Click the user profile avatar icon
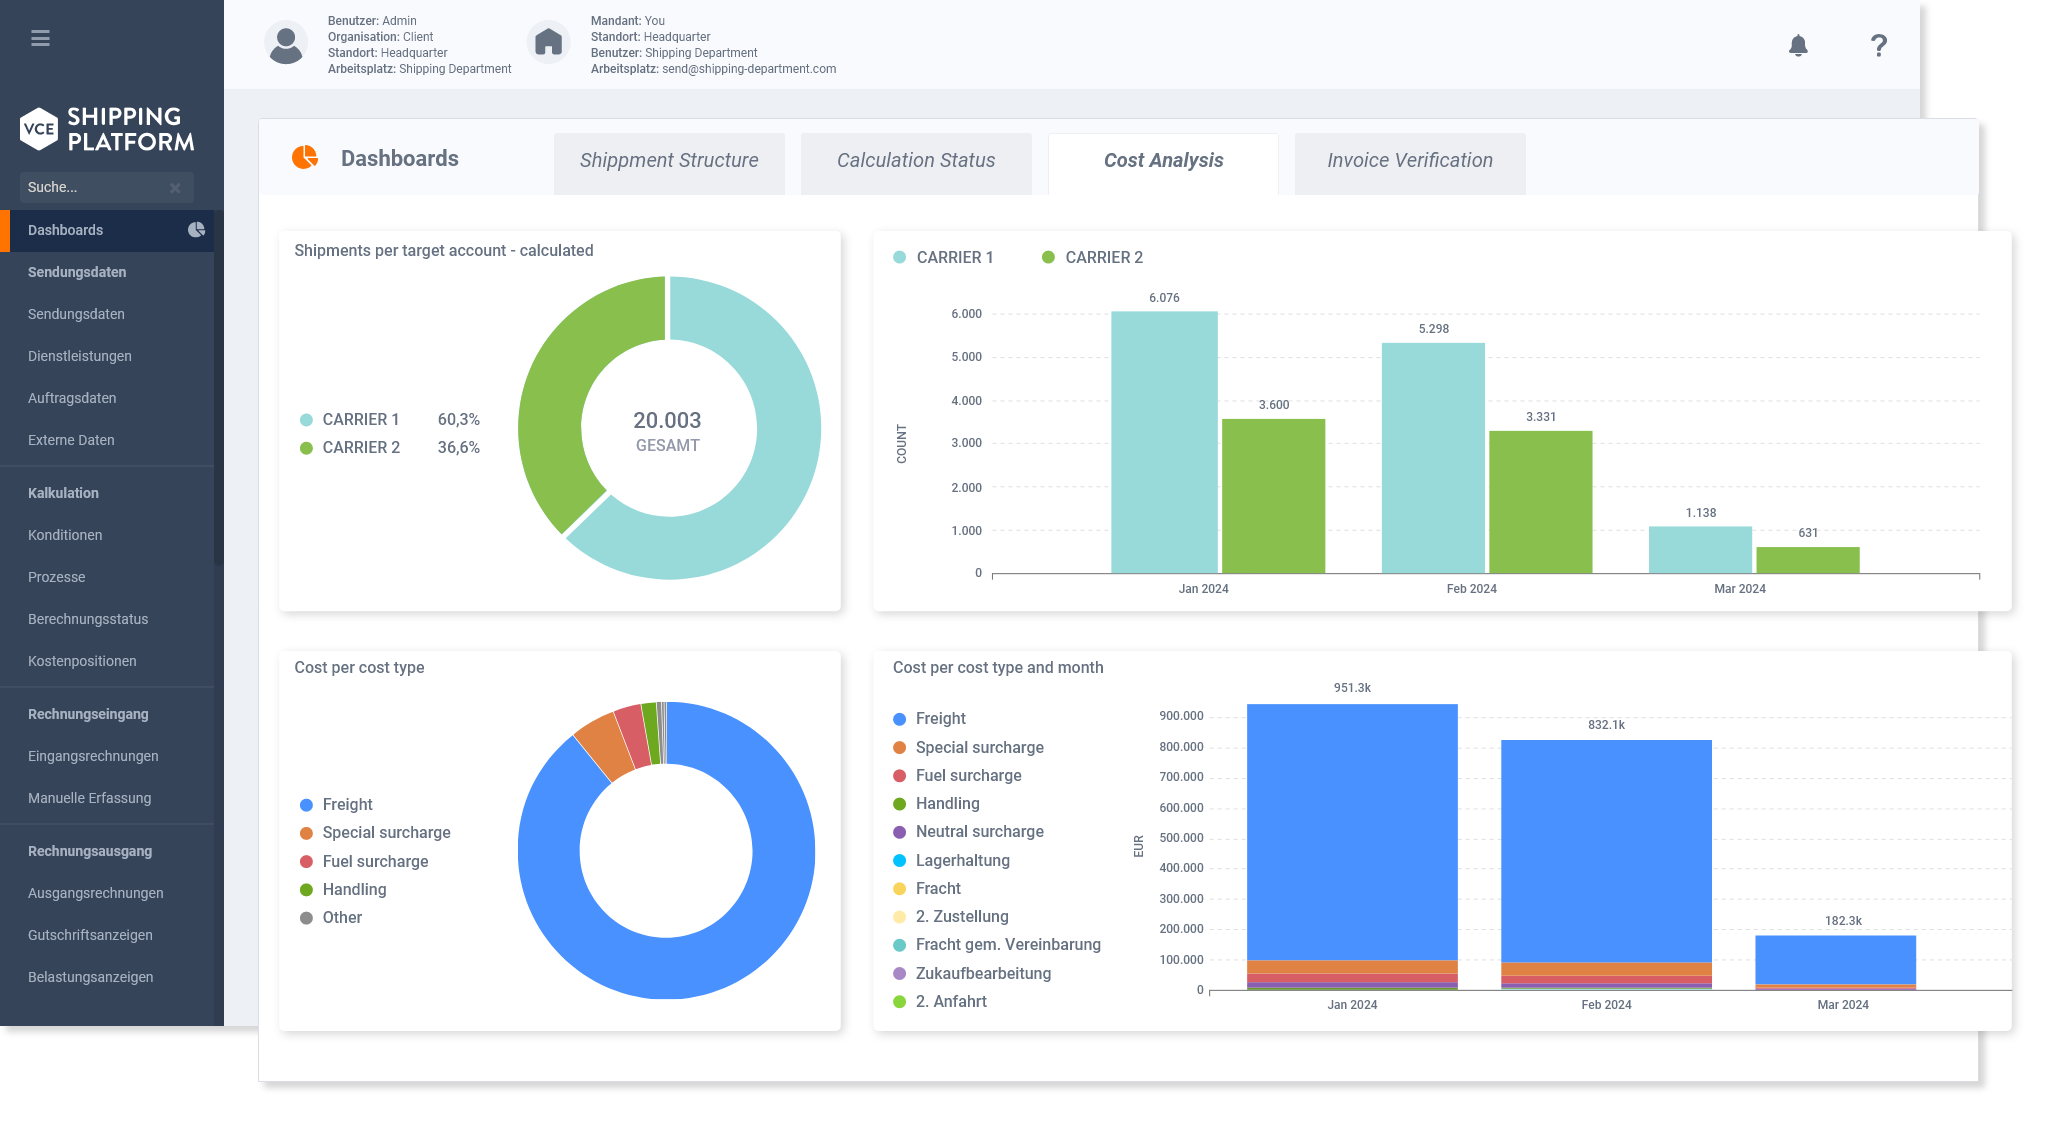The image size is (2072, 1142). pos(286,44)
